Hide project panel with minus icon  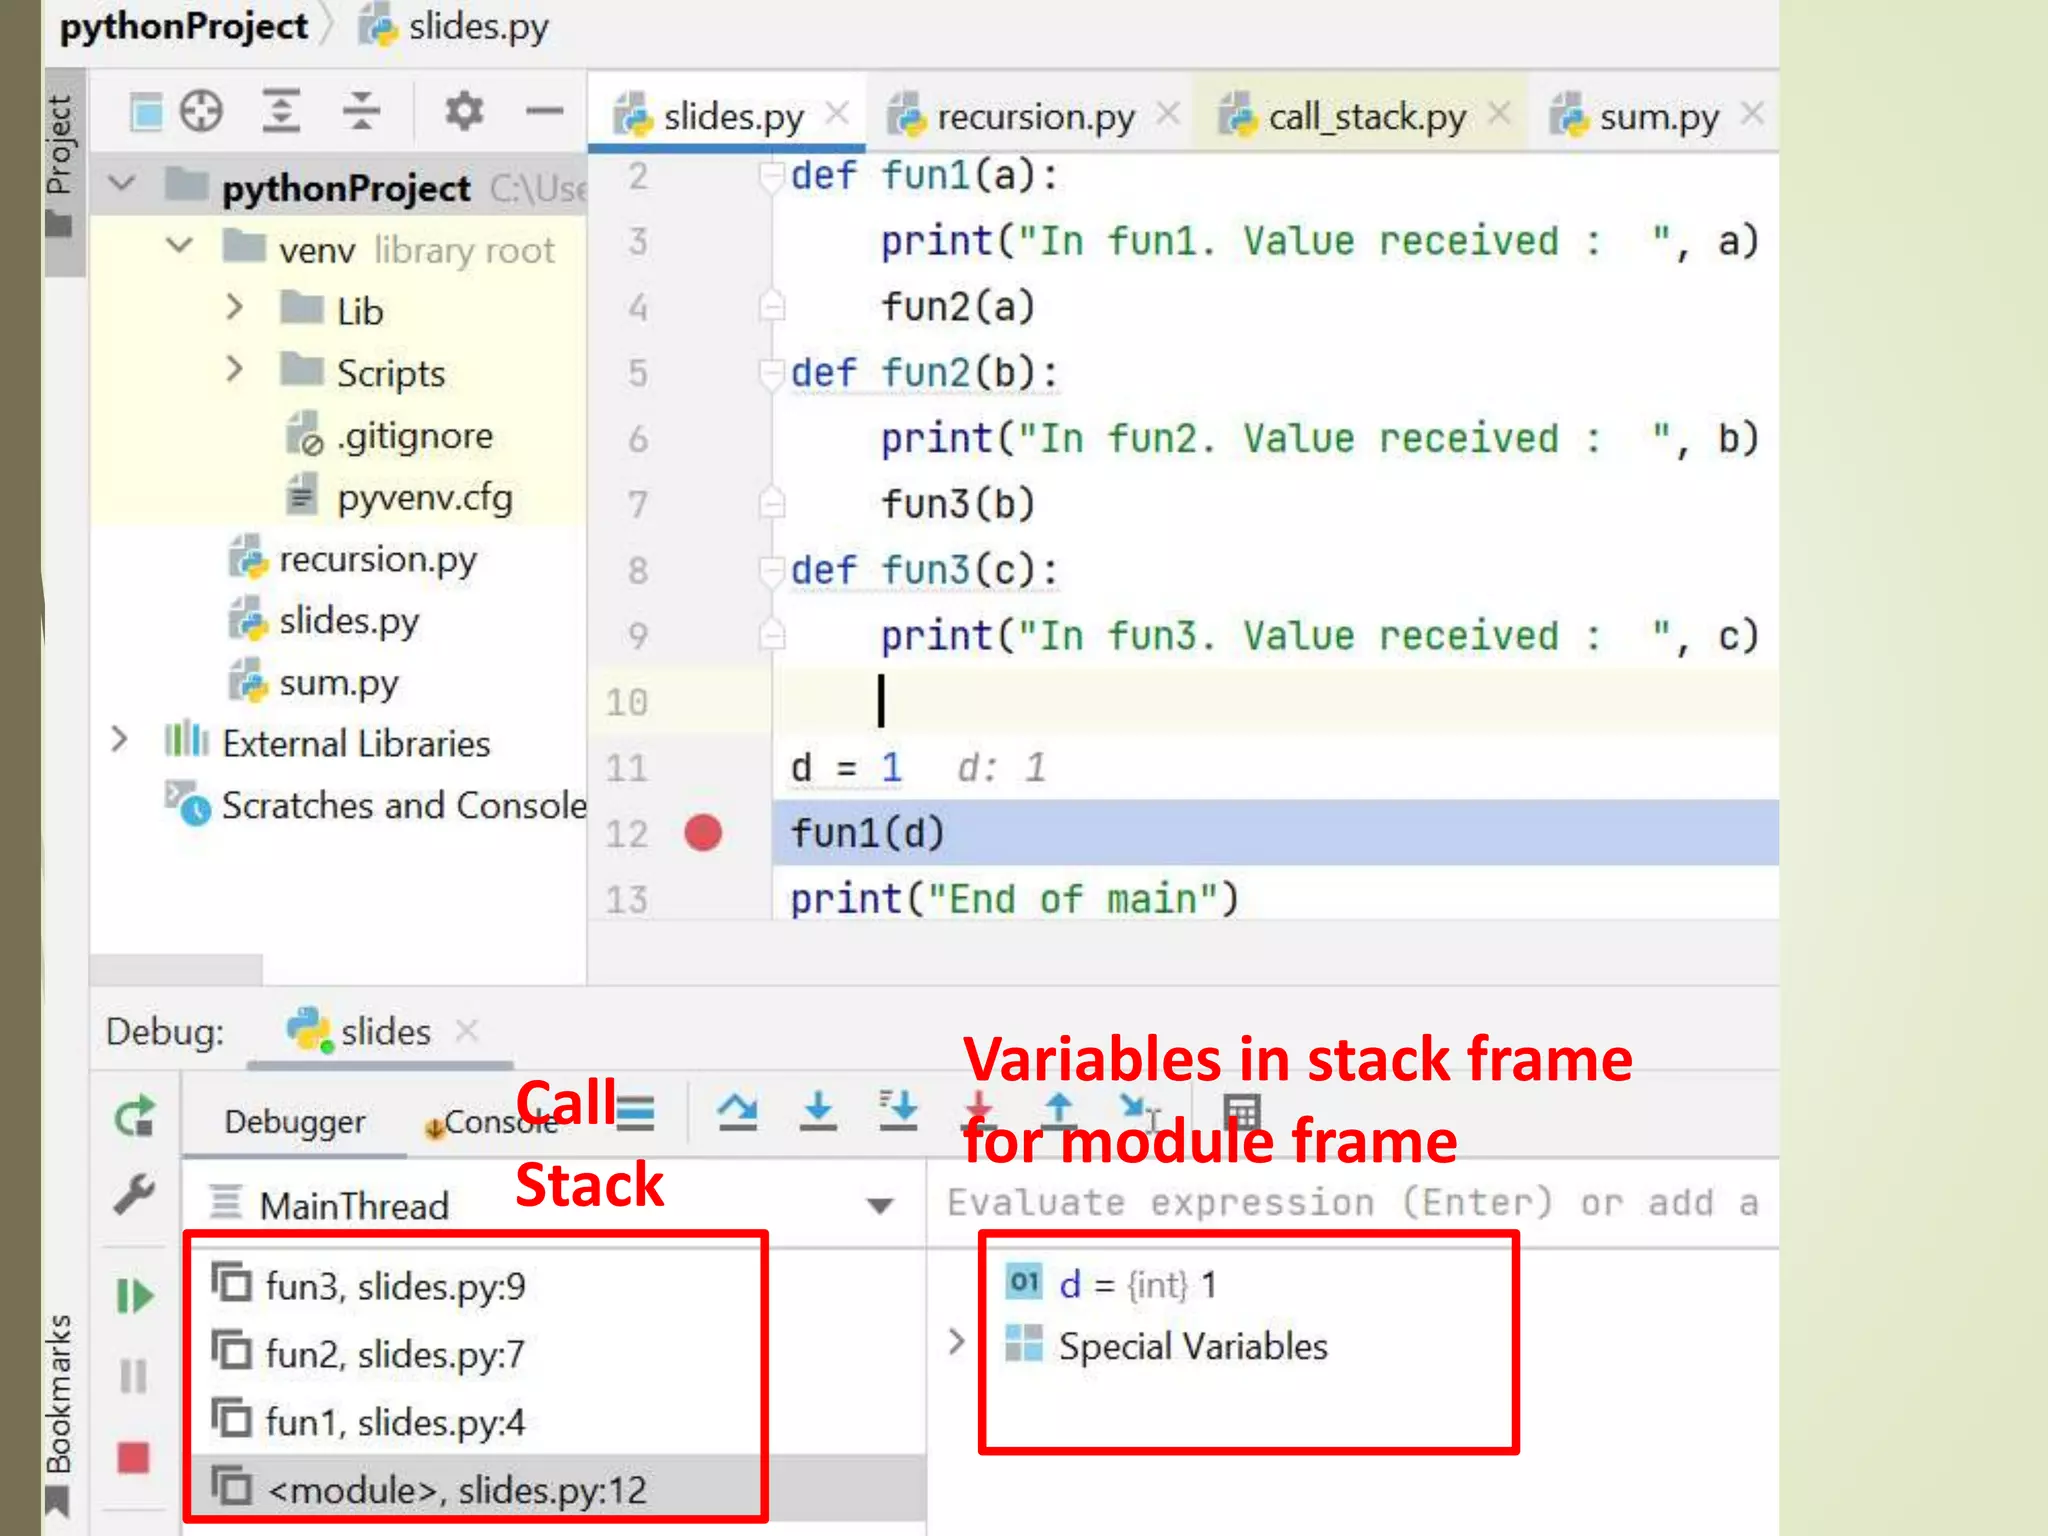[544, 111]
